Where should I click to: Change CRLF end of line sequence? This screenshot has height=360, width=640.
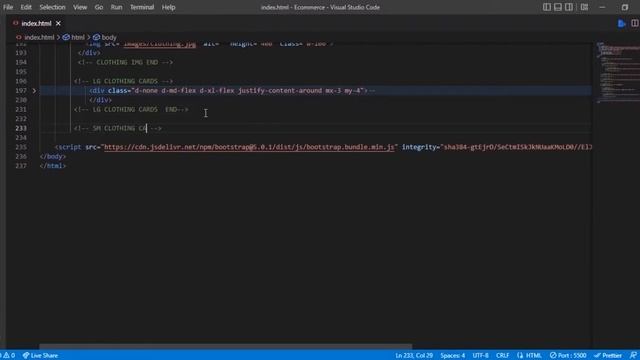pyautogui.click(x=502, y=356)
